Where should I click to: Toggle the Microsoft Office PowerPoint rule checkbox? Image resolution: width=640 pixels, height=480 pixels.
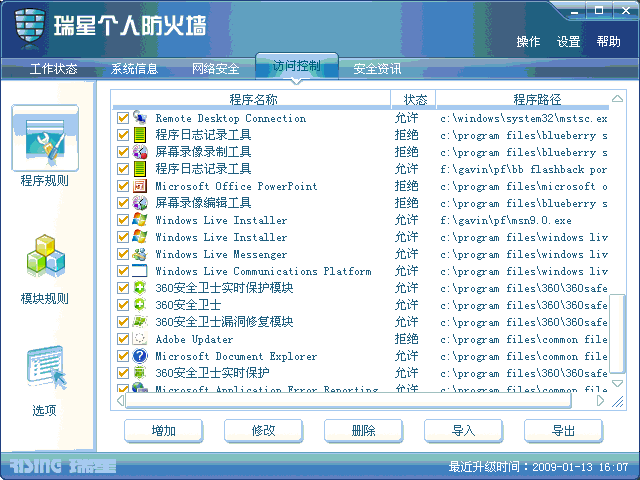tap(123, 186)
